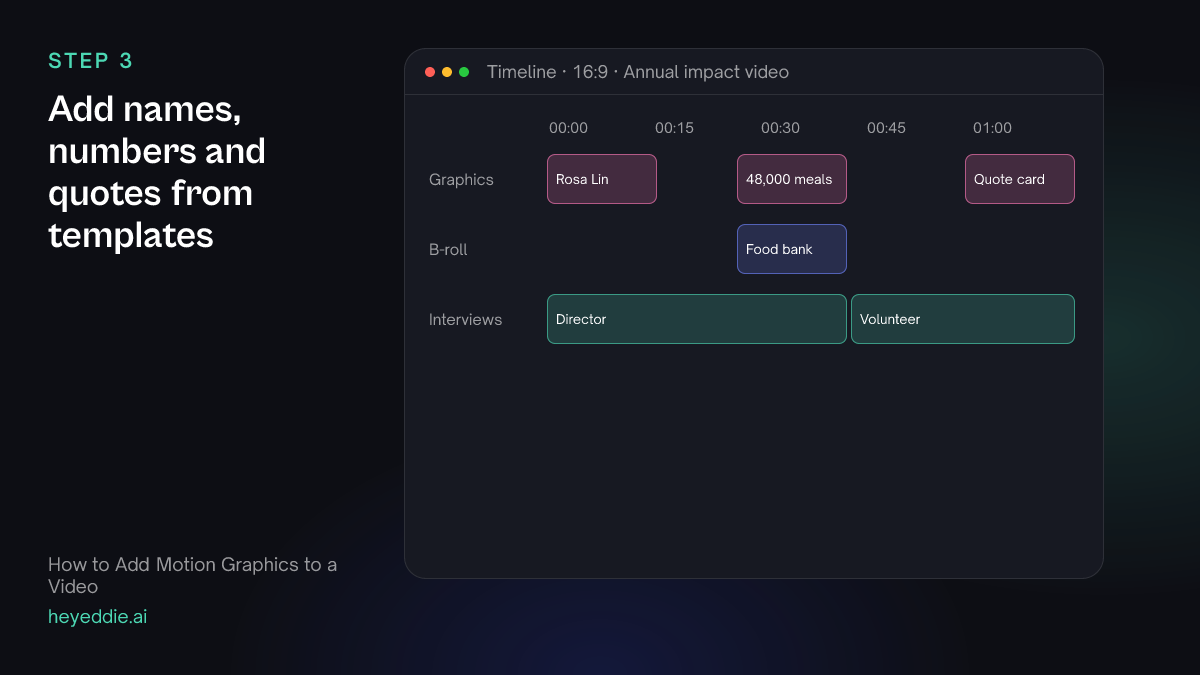
Task: Click the 'Add names, numbers and quotes' heading
Action: 157,171
